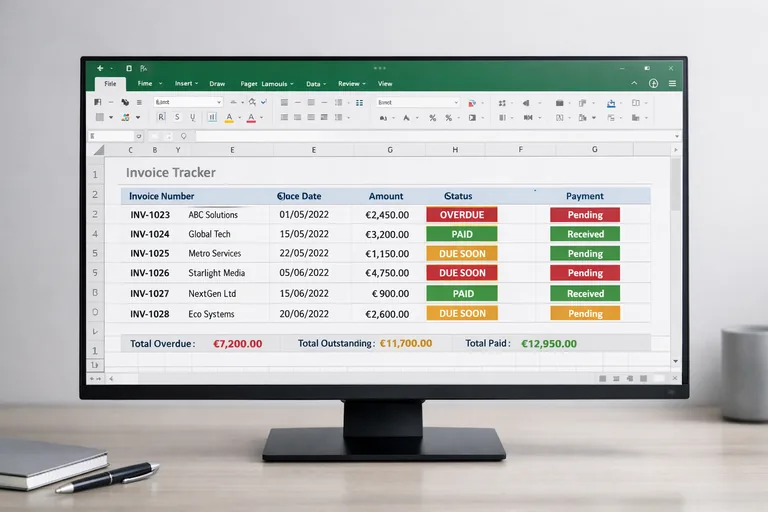
Task: Select the €4,750.00 amount cell
Action: (x=387, y=273)
